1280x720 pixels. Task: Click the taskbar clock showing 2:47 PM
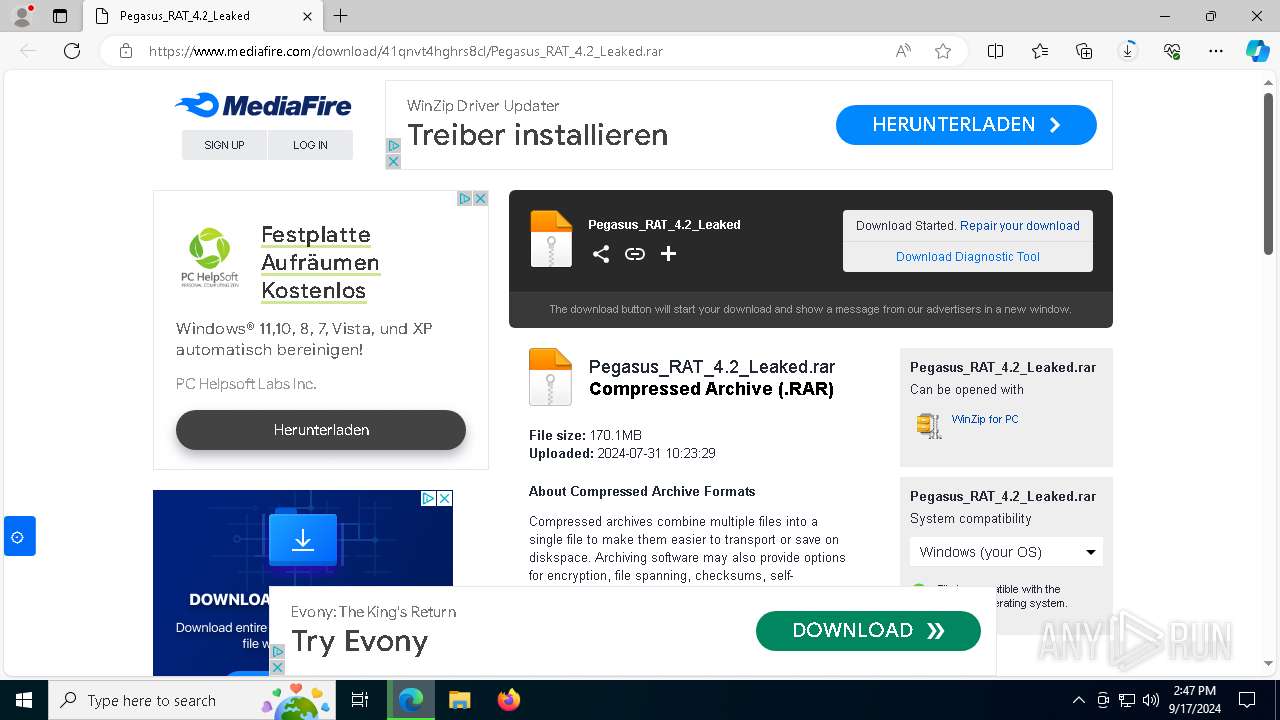[1192, 700]
